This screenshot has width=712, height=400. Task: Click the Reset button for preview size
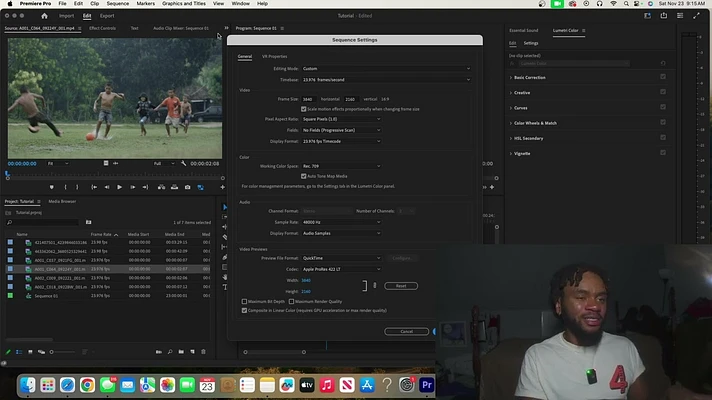pos(401,286)
